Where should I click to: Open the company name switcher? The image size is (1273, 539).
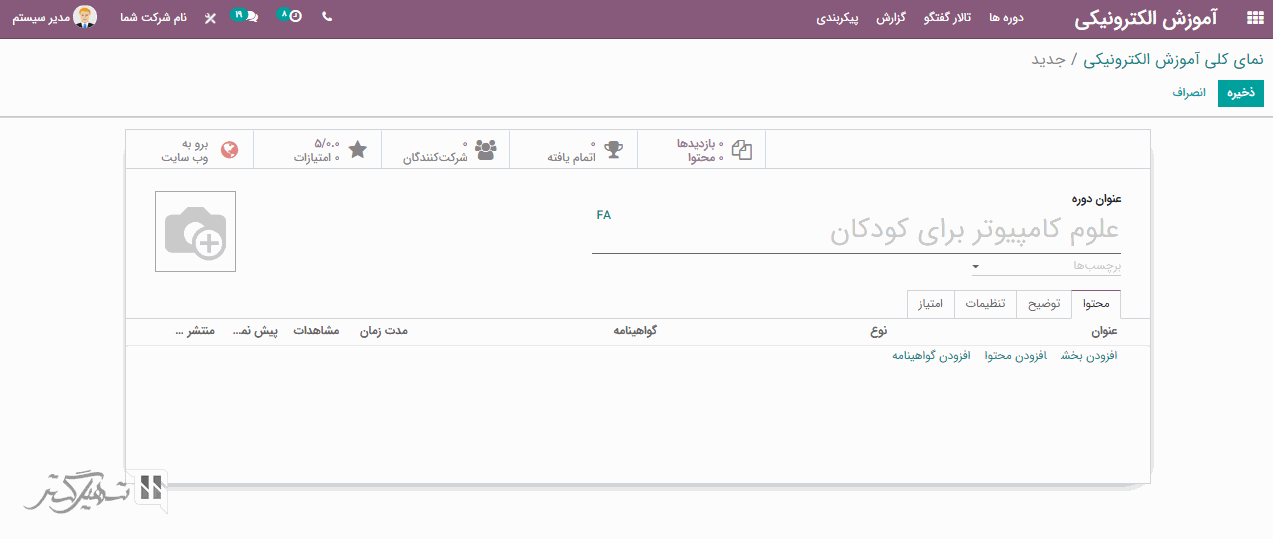pos(153,18)
